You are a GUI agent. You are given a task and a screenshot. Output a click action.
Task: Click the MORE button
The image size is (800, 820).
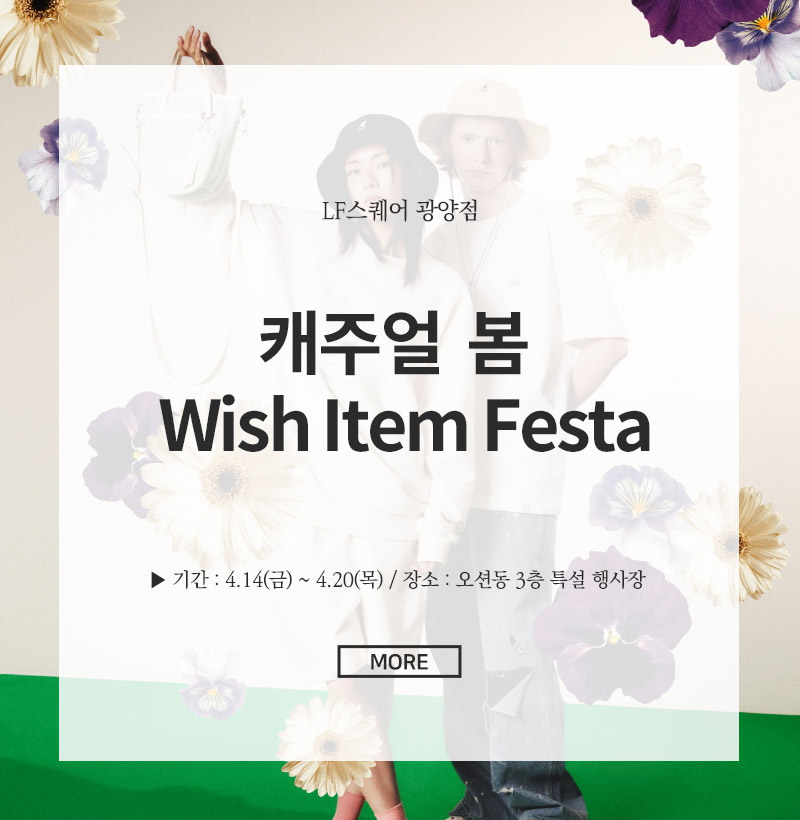(399, 662)
